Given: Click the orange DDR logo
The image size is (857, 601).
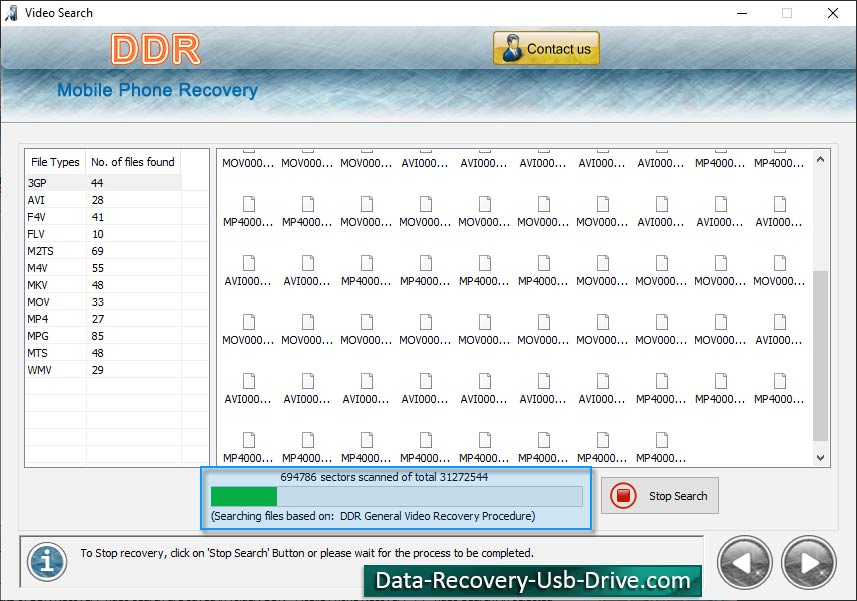Looking at the screenshot, I should (x=156, y=49).
